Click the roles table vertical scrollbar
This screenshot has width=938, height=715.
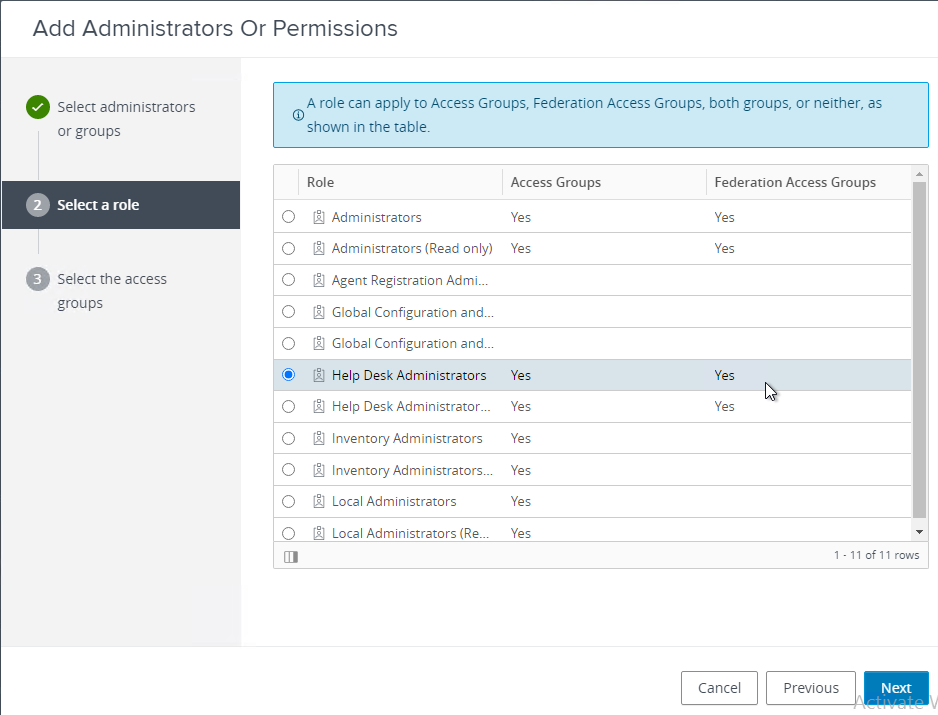(919, 350)
